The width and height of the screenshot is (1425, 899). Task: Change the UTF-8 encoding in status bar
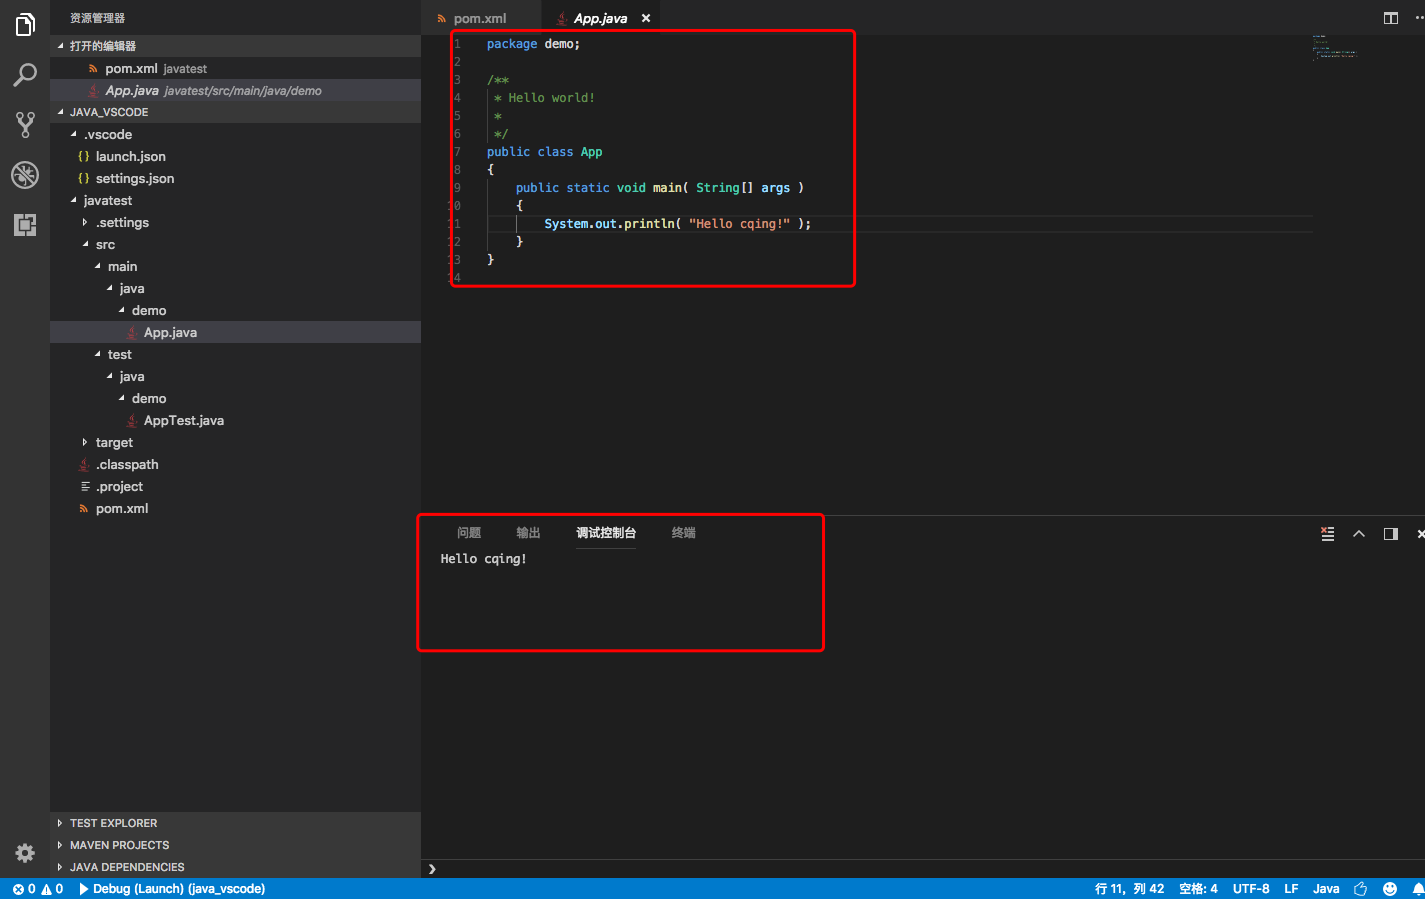coord(1251,889)
